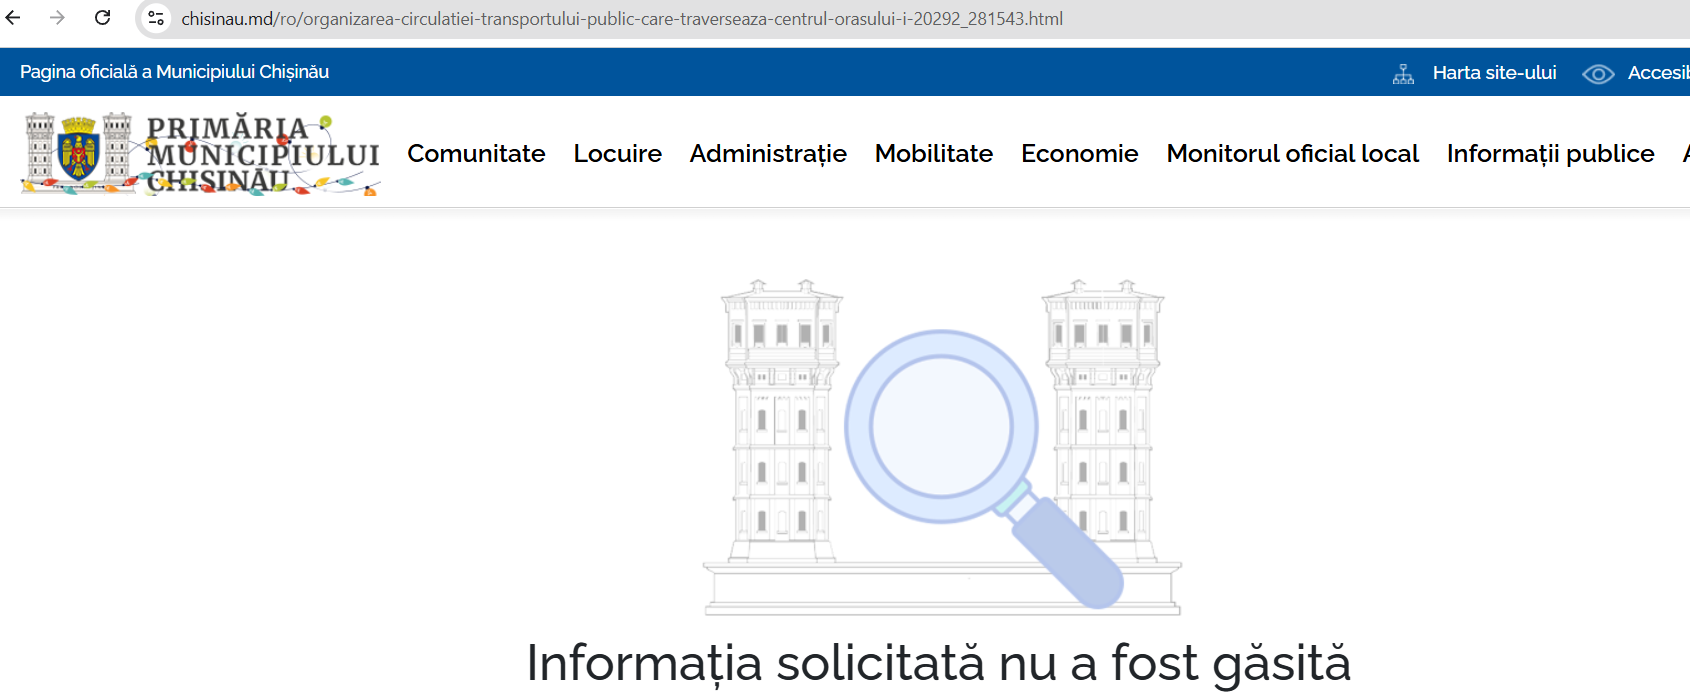Expand the Administrație menu
This screenshot has width=1690, height=693.
(768, 153)
